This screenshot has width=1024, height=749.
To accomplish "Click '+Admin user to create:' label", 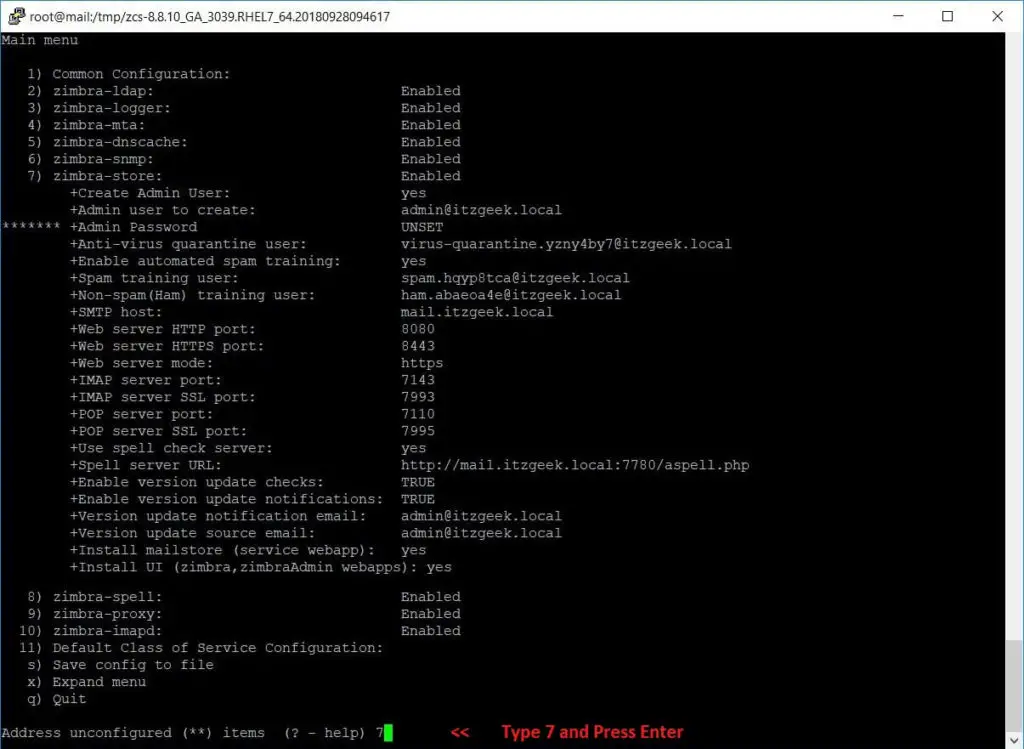I will [163, 210].
